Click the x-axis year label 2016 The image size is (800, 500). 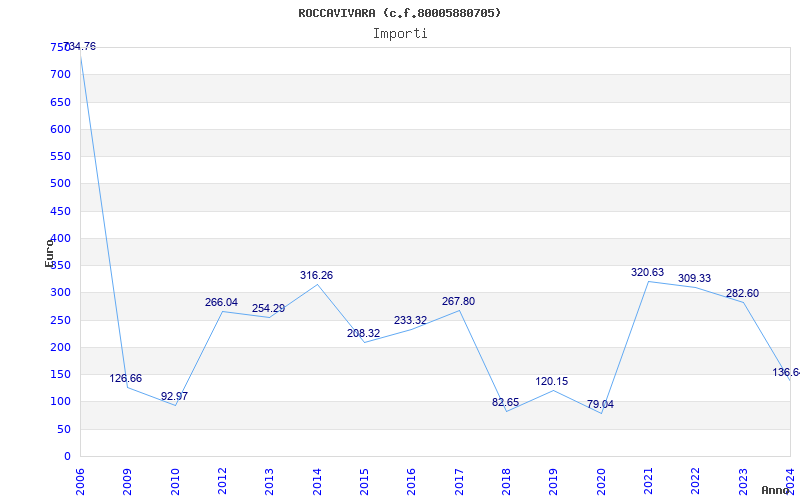412,481
